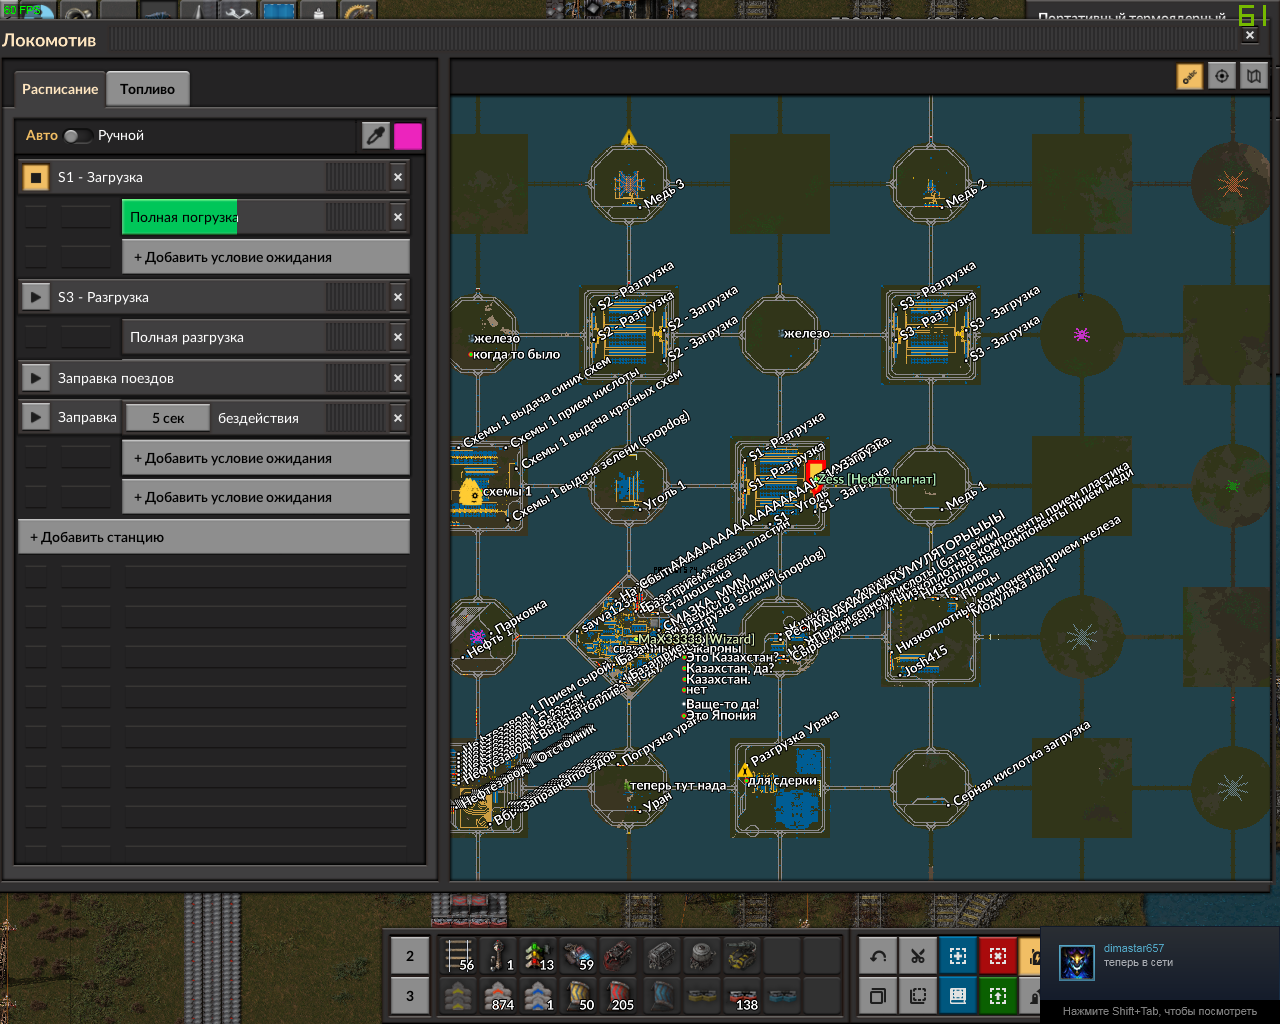
Task: Switch the Авто/Ручной mode toggle
Action: point(78,135)
